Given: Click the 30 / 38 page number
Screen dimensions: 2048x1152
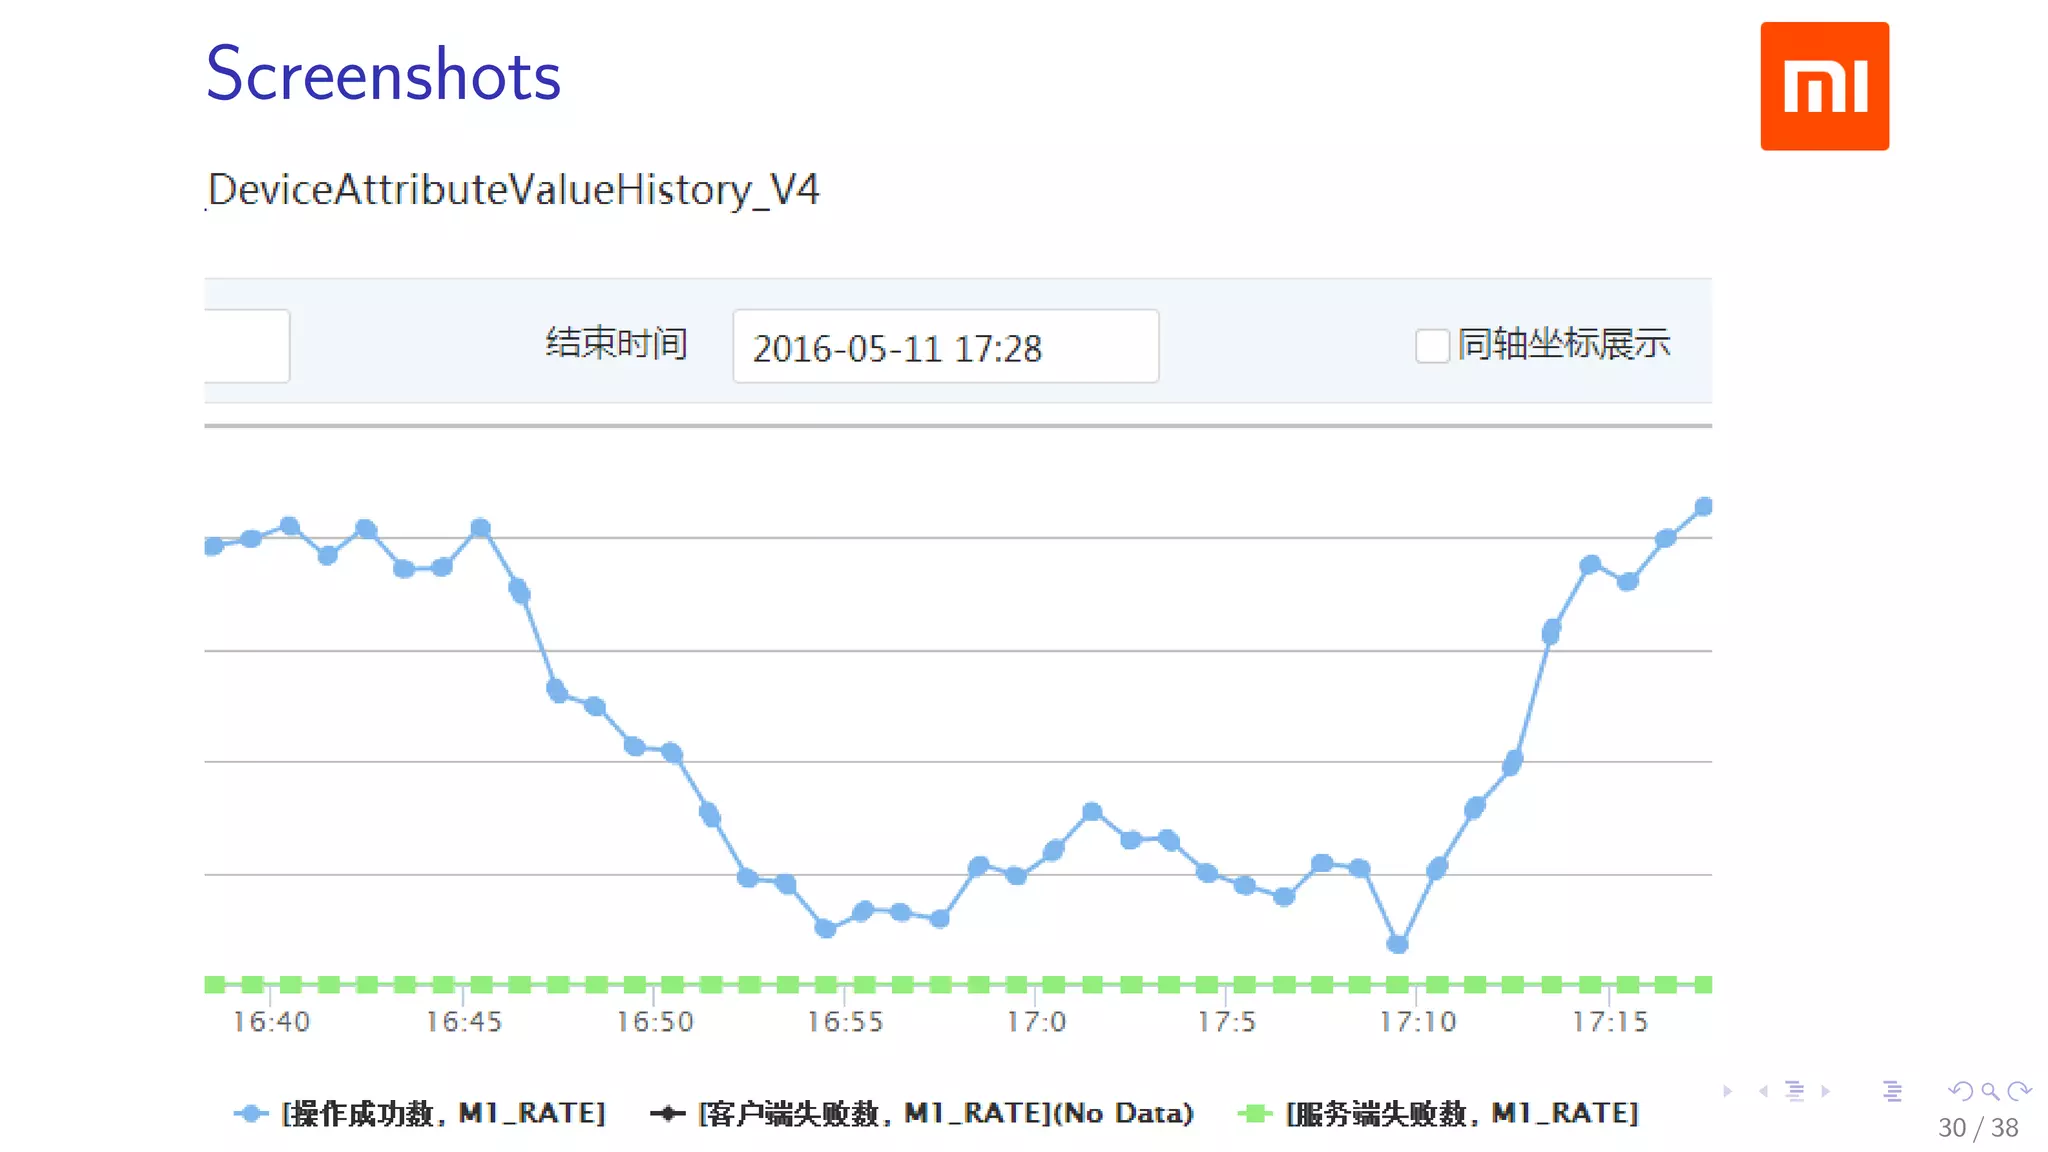Looking at the screenshot, I should [1978, 1128].
